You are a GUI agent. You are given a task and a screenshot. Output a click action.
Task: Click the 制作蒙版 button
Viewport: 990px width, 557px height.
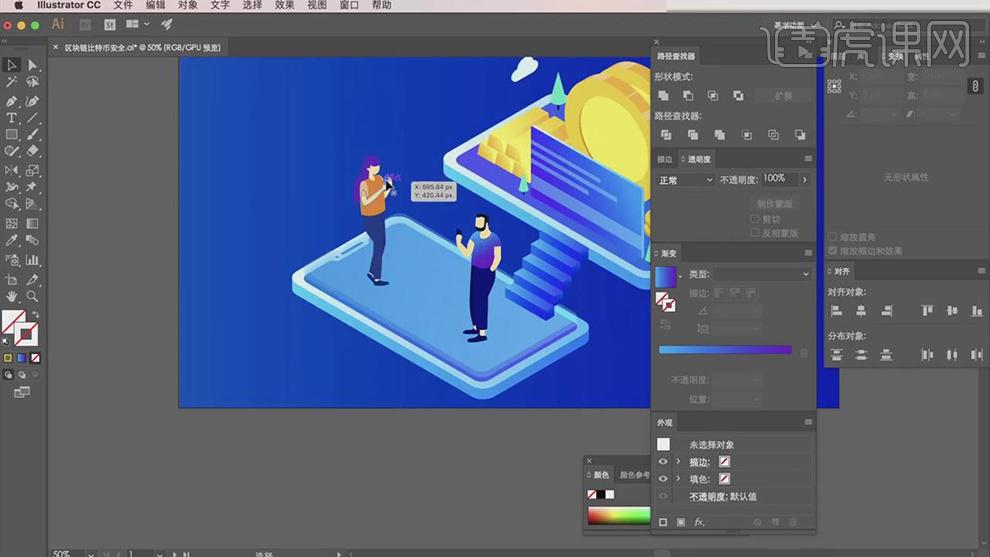click(x=775, y=204)
